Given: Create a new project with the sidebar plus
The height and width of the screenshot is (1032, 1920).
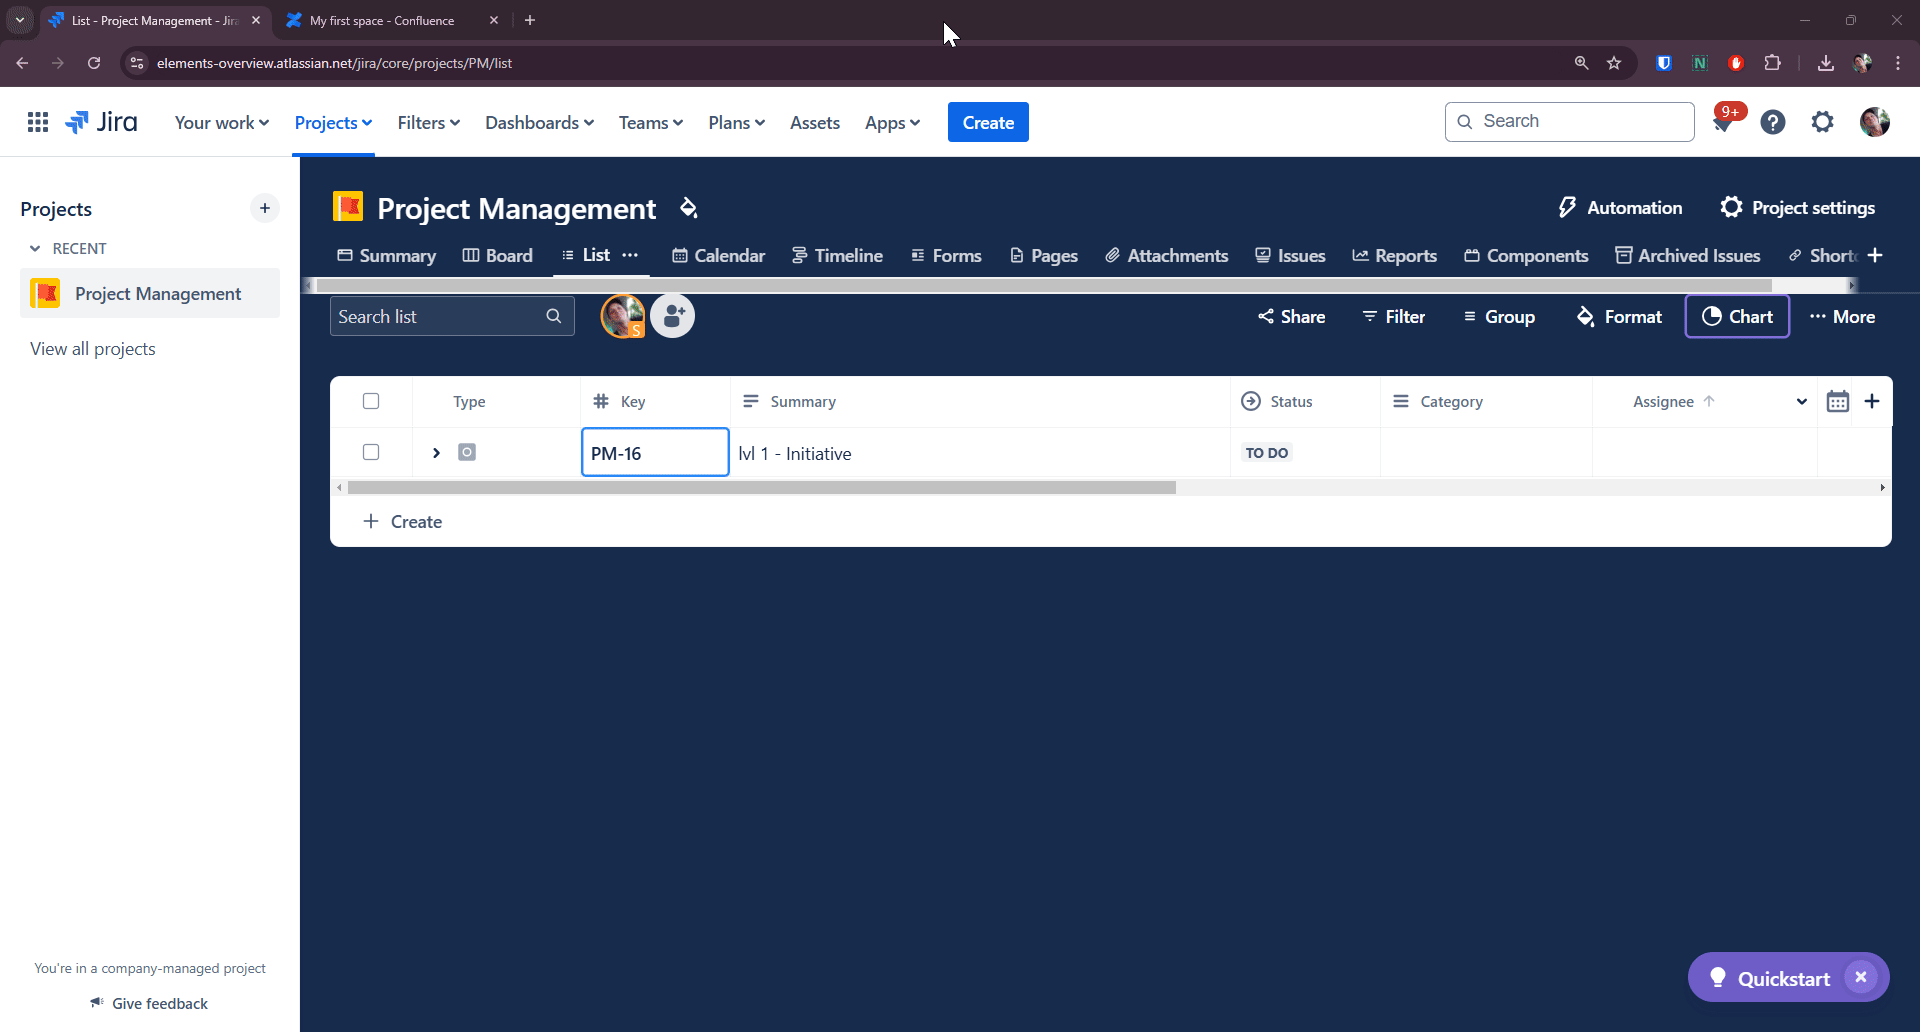Looking at the screenshot, I should (265, 208).
